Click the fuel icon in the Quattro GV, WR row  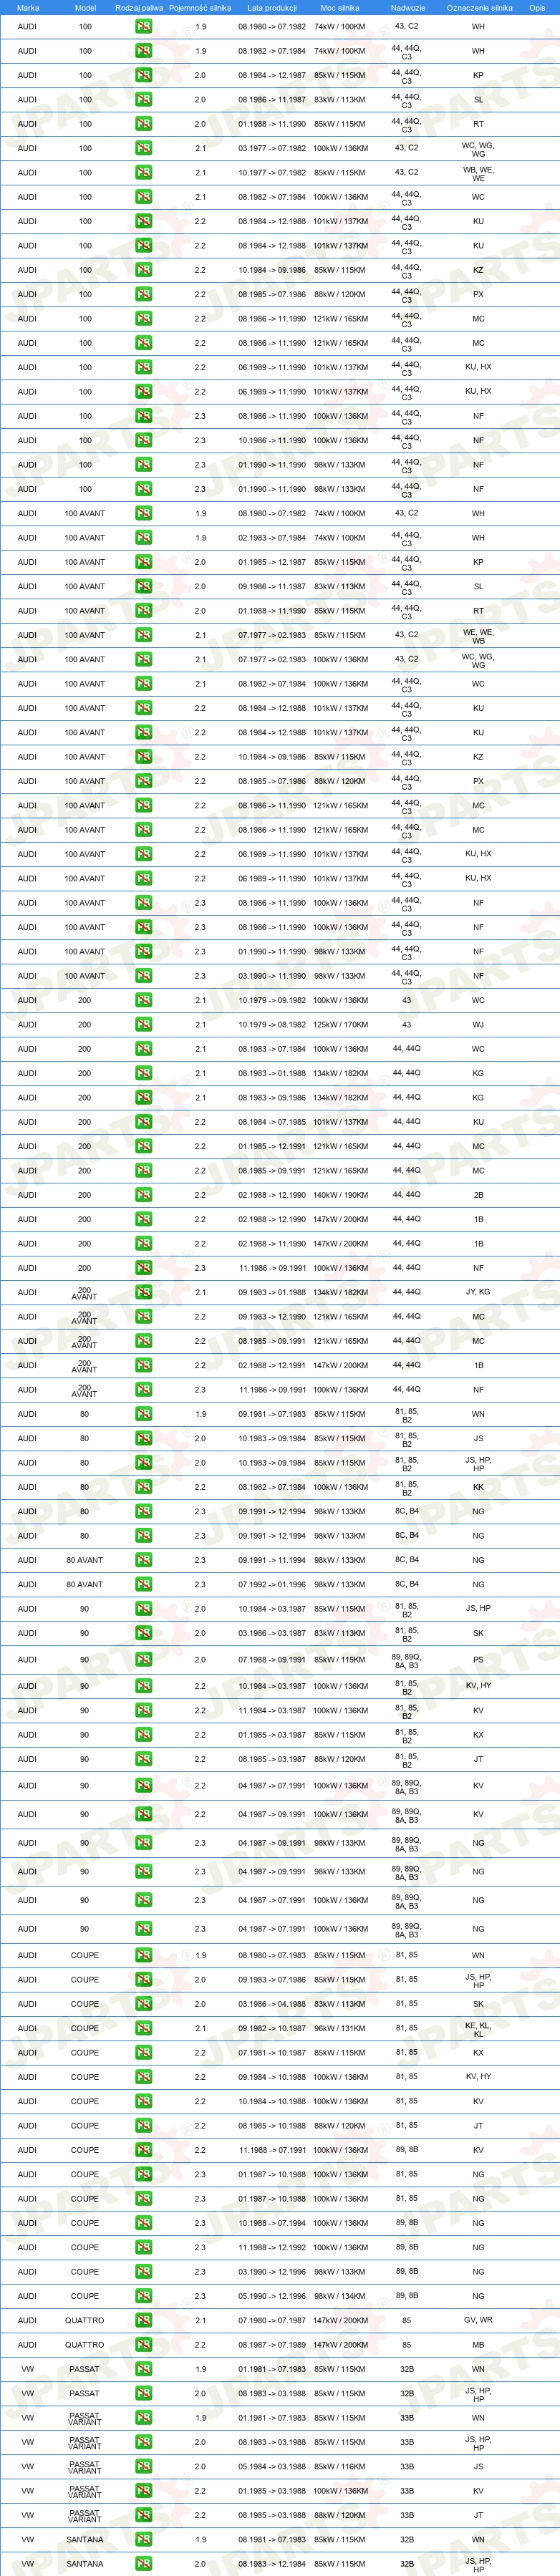coord(144,2320)
